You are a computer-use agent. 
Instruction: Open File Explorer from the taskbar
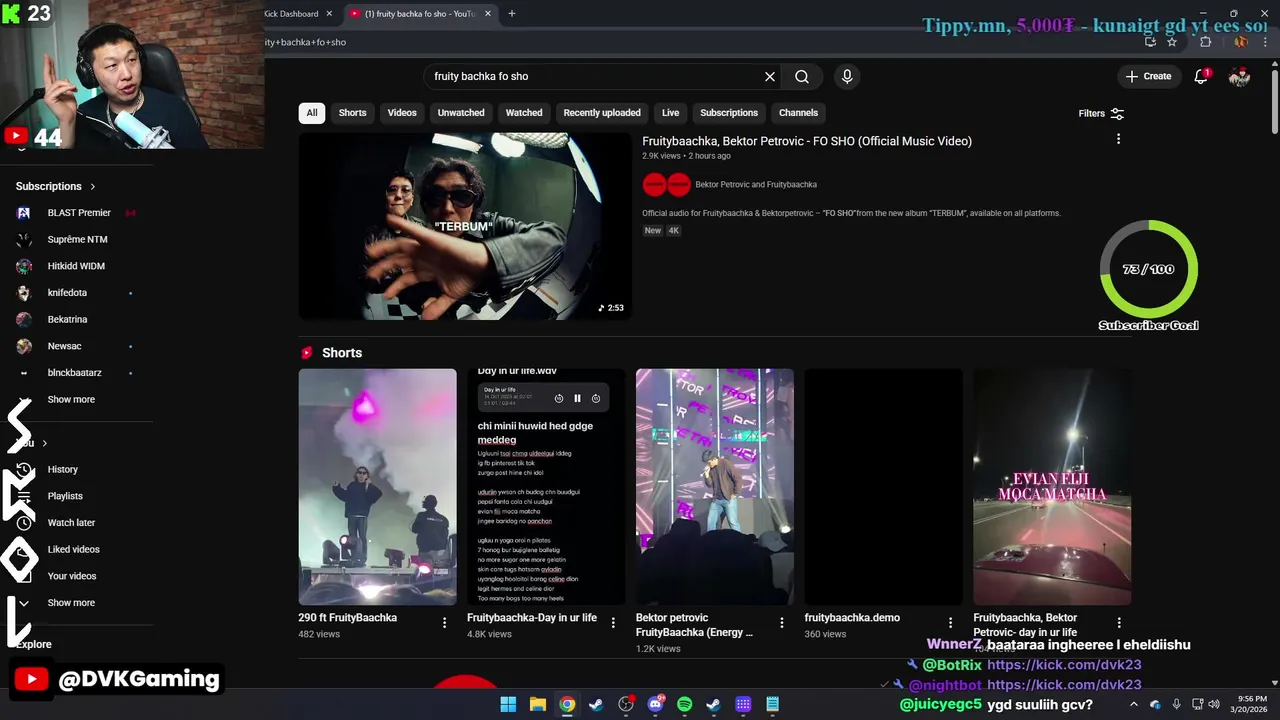pos(537,704)
